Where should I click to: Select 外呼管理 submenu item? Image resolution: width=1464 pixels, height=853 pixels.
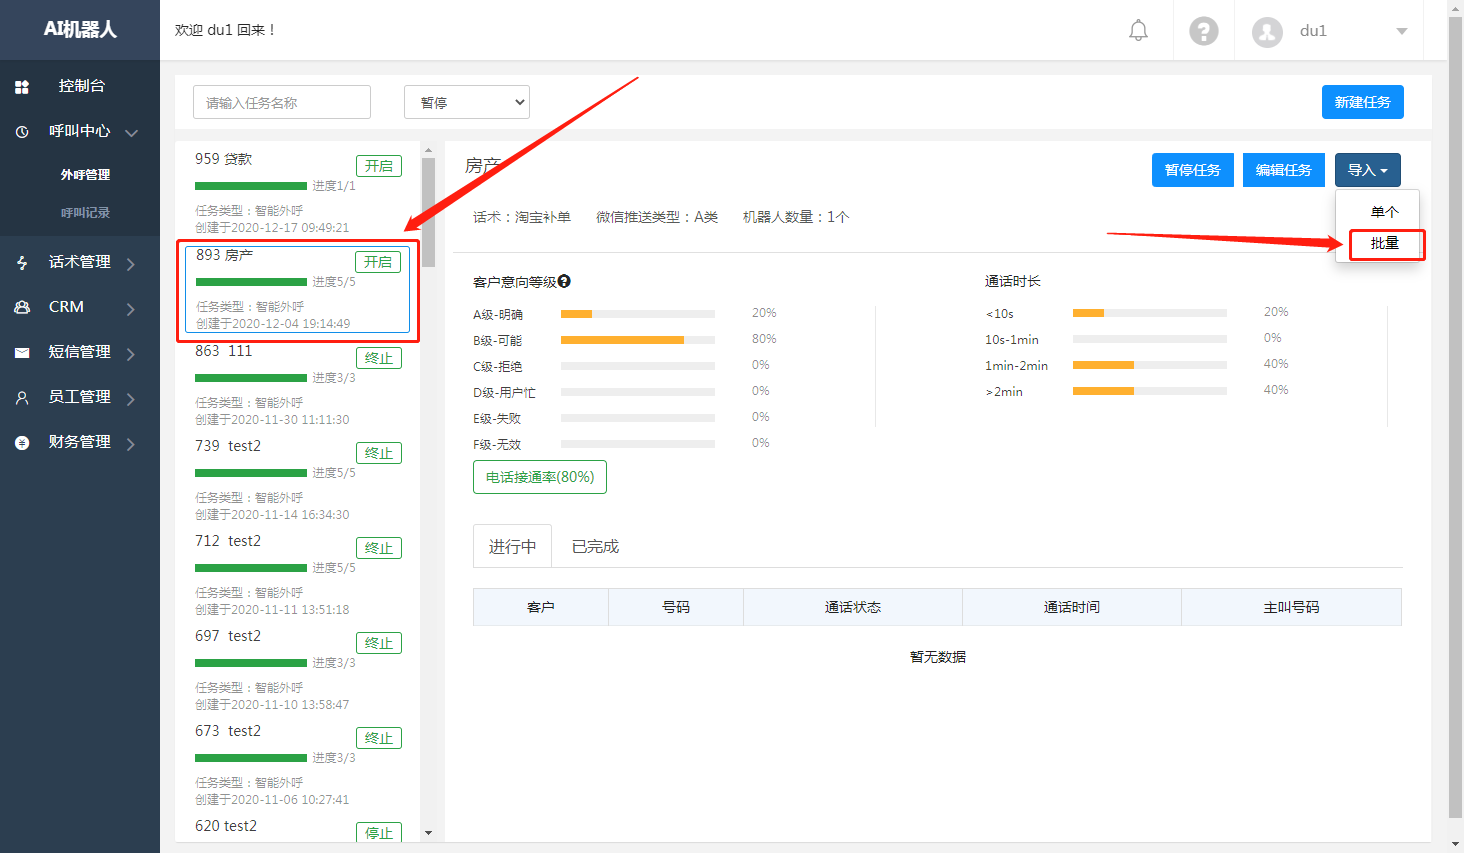pos(85,174)
